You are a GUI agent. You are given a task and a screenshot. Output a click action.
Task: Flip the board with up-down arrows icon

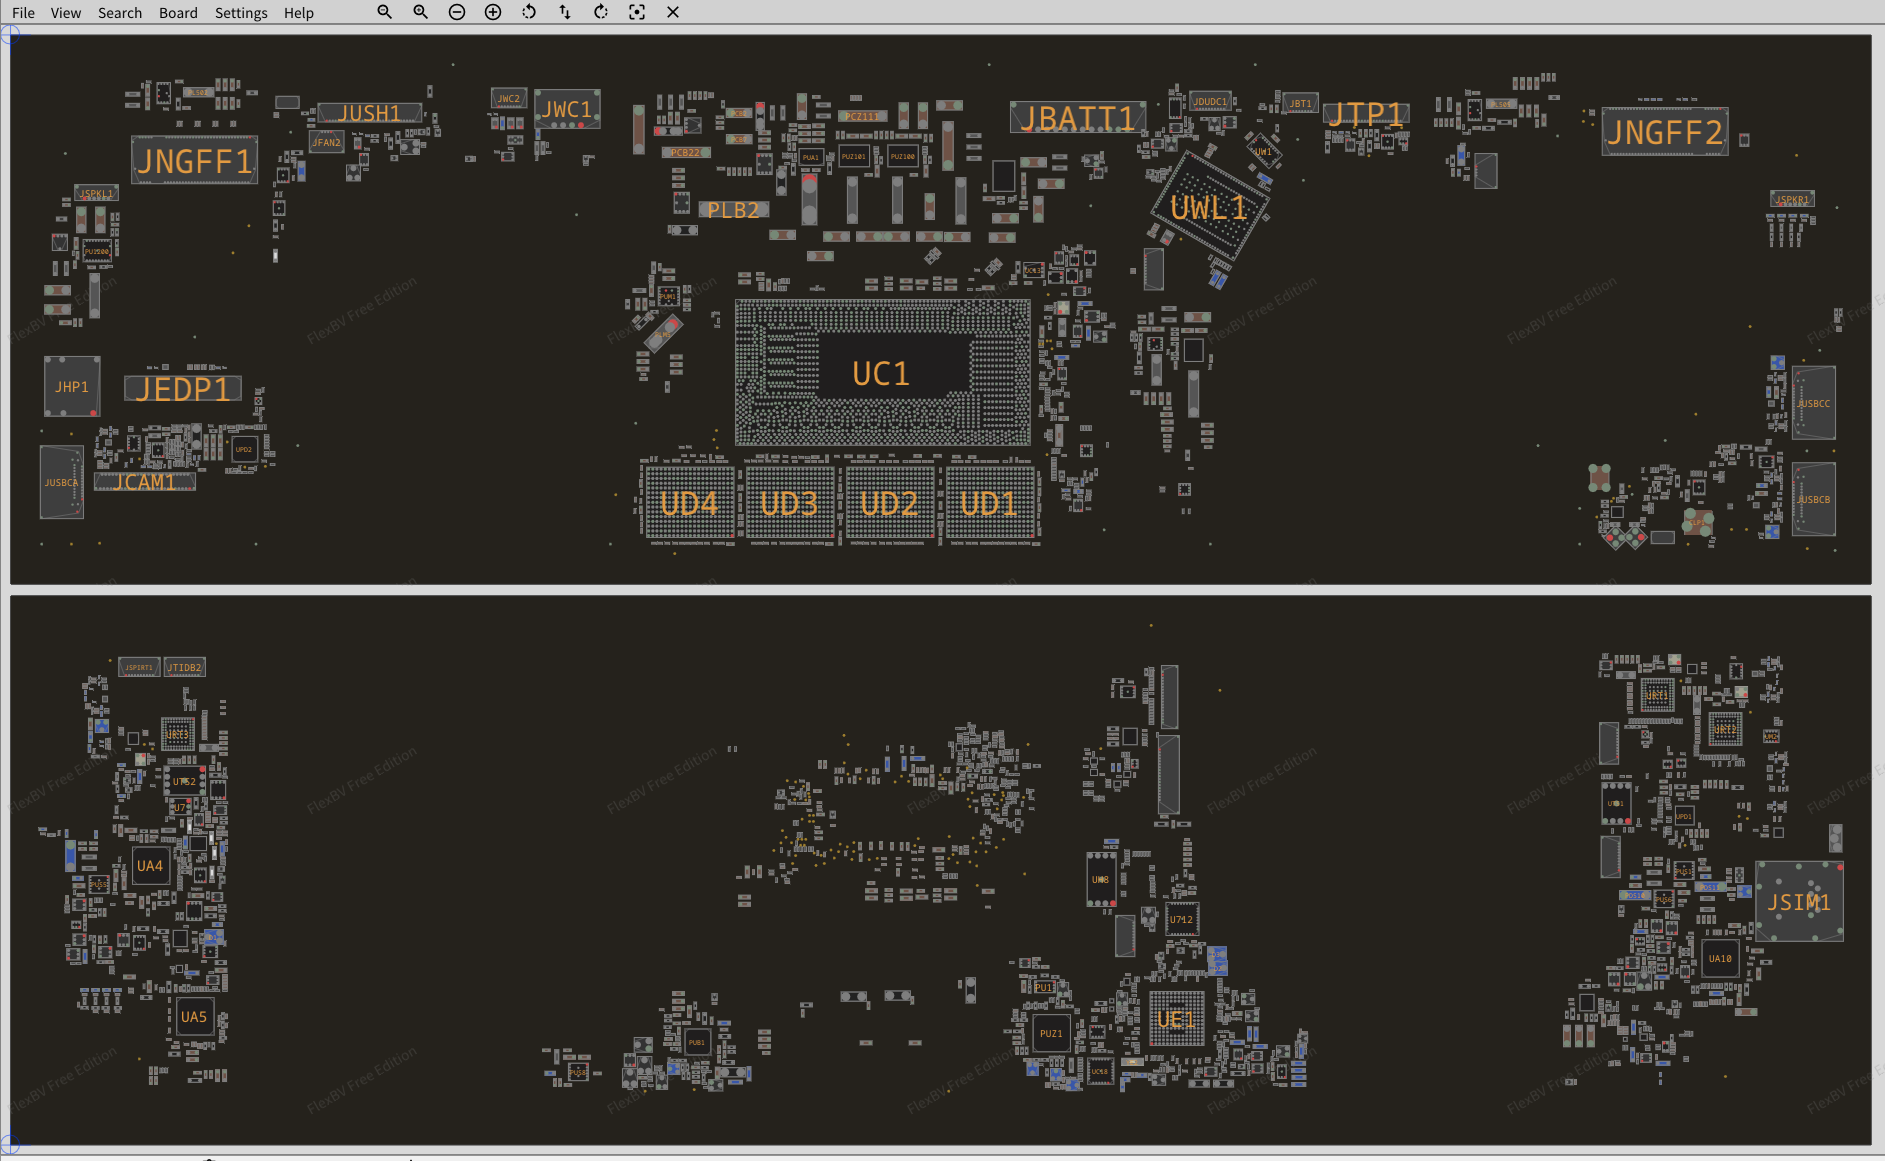pos(565,12)
